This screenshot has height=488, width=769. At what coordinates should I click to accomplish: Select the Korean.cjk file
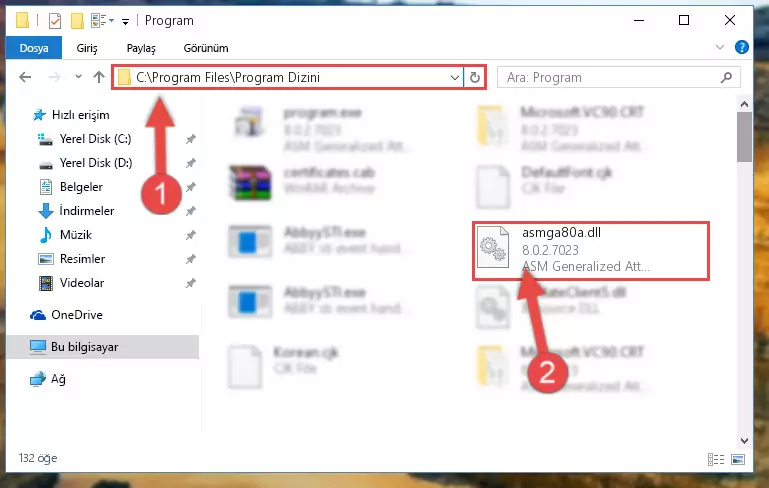(x=283, y=367)
